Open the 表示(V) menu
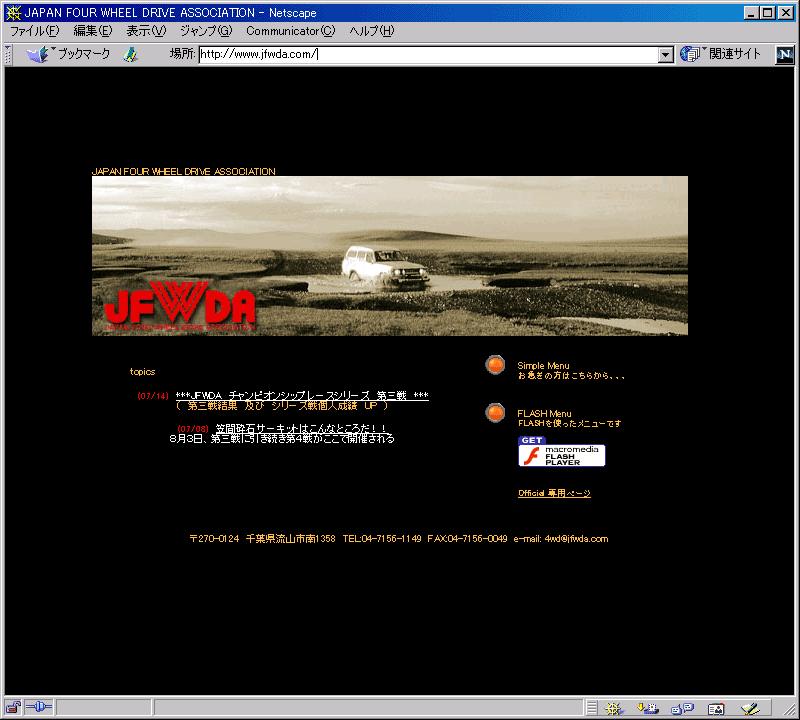The image size is (800, 720). (x=146, y=31)
